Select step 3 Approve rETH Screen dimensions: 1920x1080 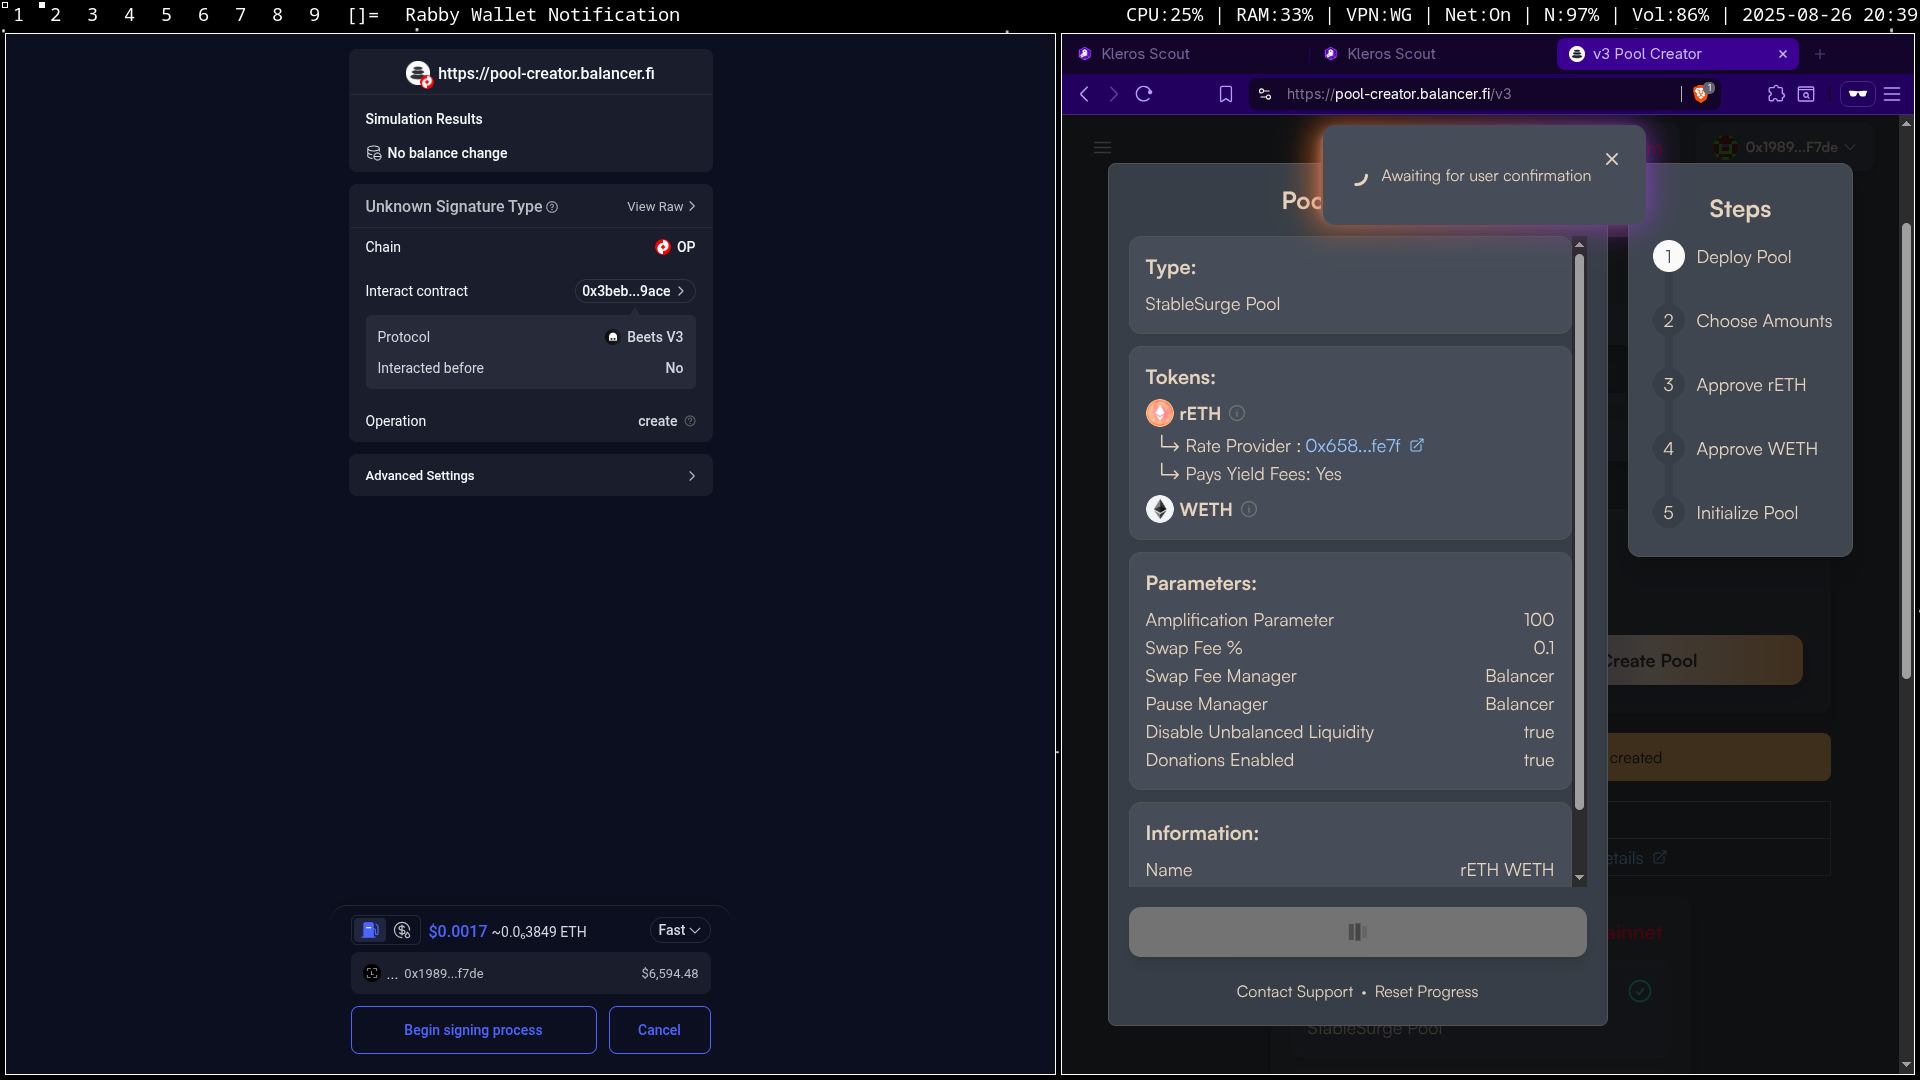click(x=1729, y=385)
